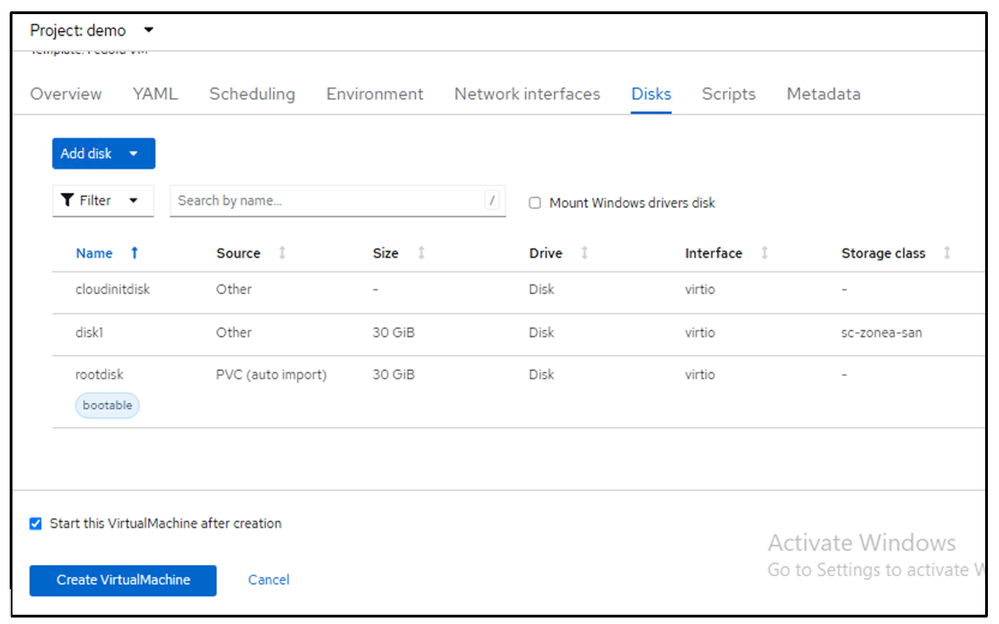
Task: Click the Interface column sort icon
Action: 764,253
